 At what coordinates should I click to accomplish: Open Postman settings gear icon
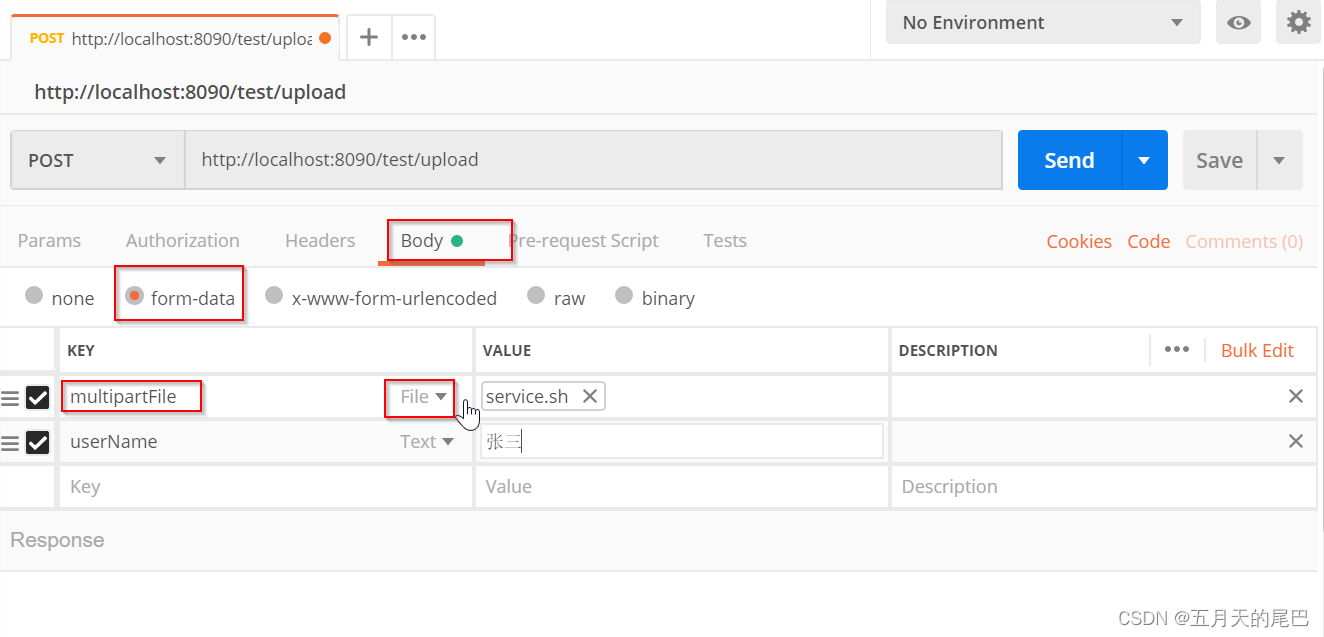pyautogui.click(x=1298, y=22)
